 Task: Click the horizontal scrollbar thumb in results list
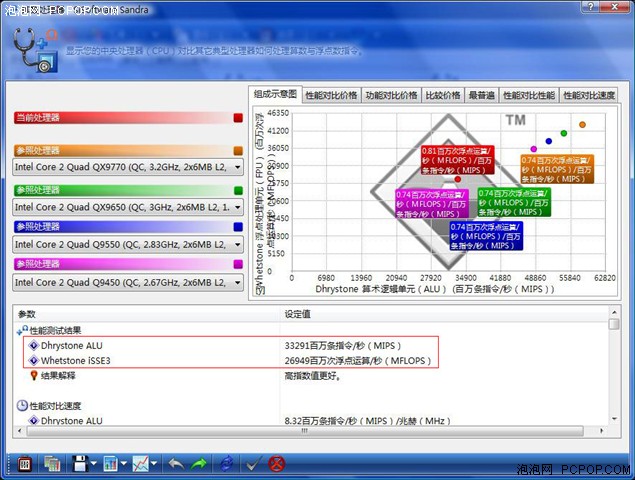[305, 431]
